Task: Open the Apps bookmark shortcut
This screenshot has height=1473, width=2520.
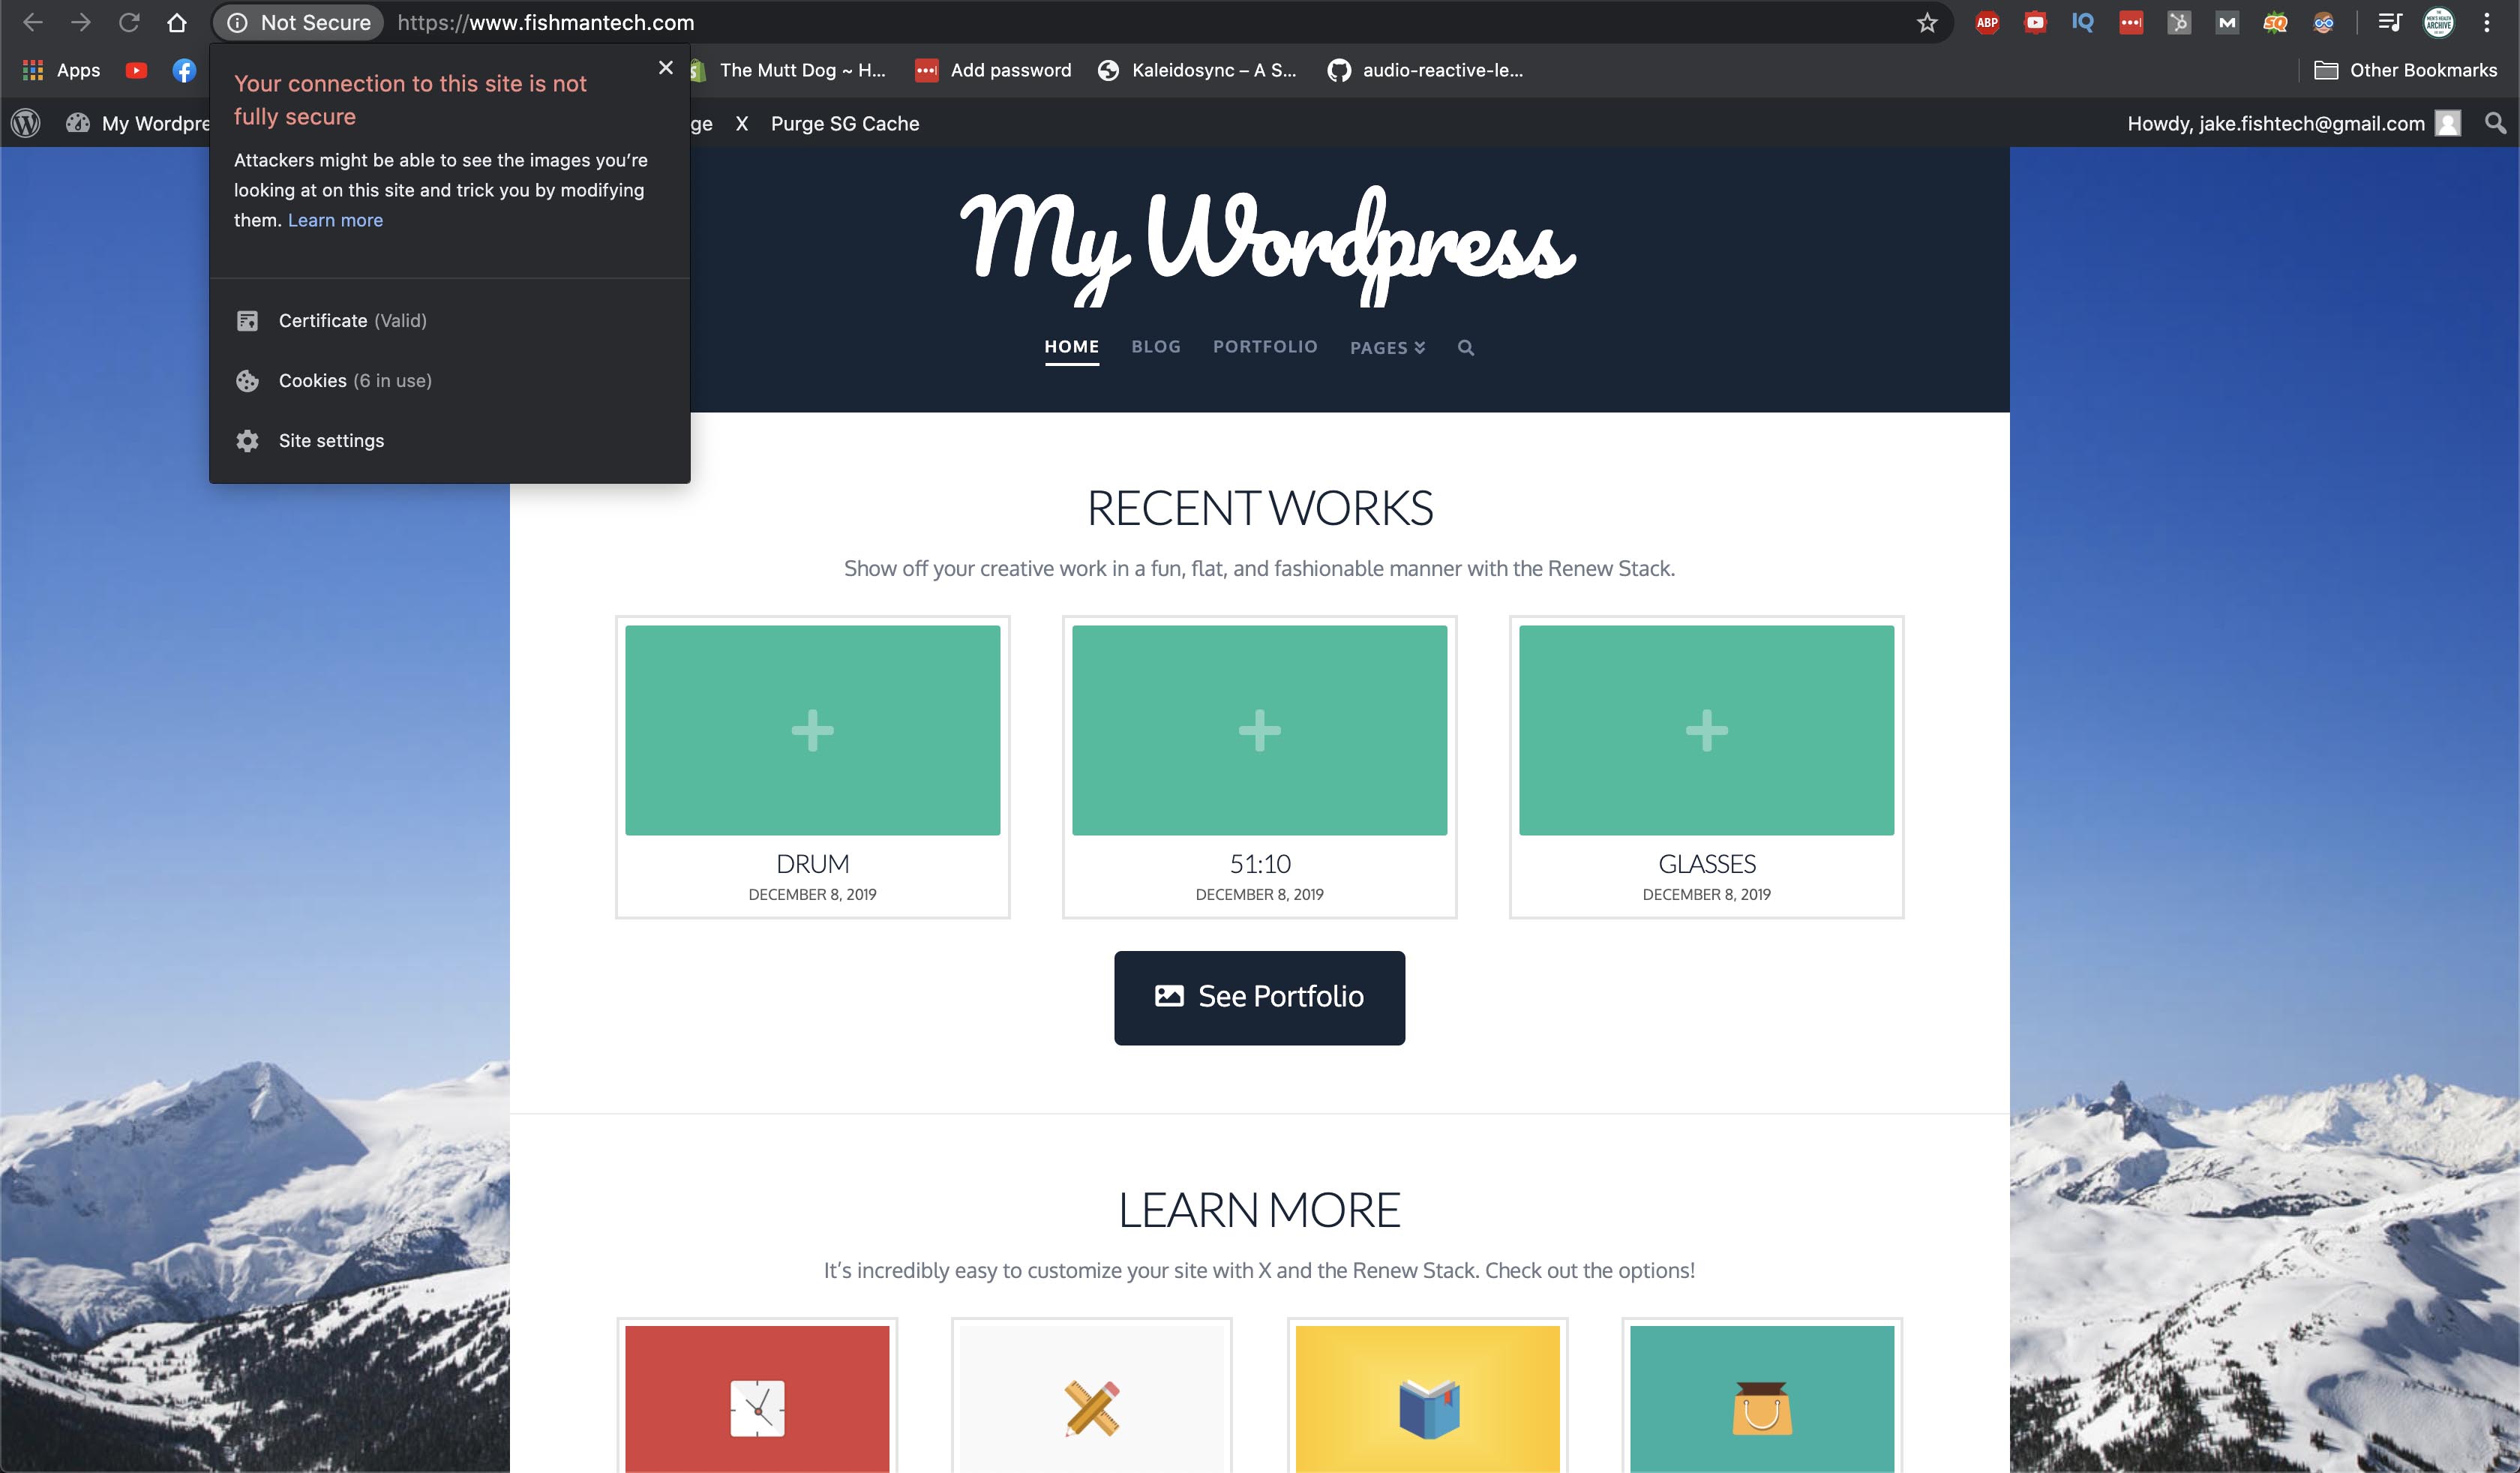Action: coord(62,70)
